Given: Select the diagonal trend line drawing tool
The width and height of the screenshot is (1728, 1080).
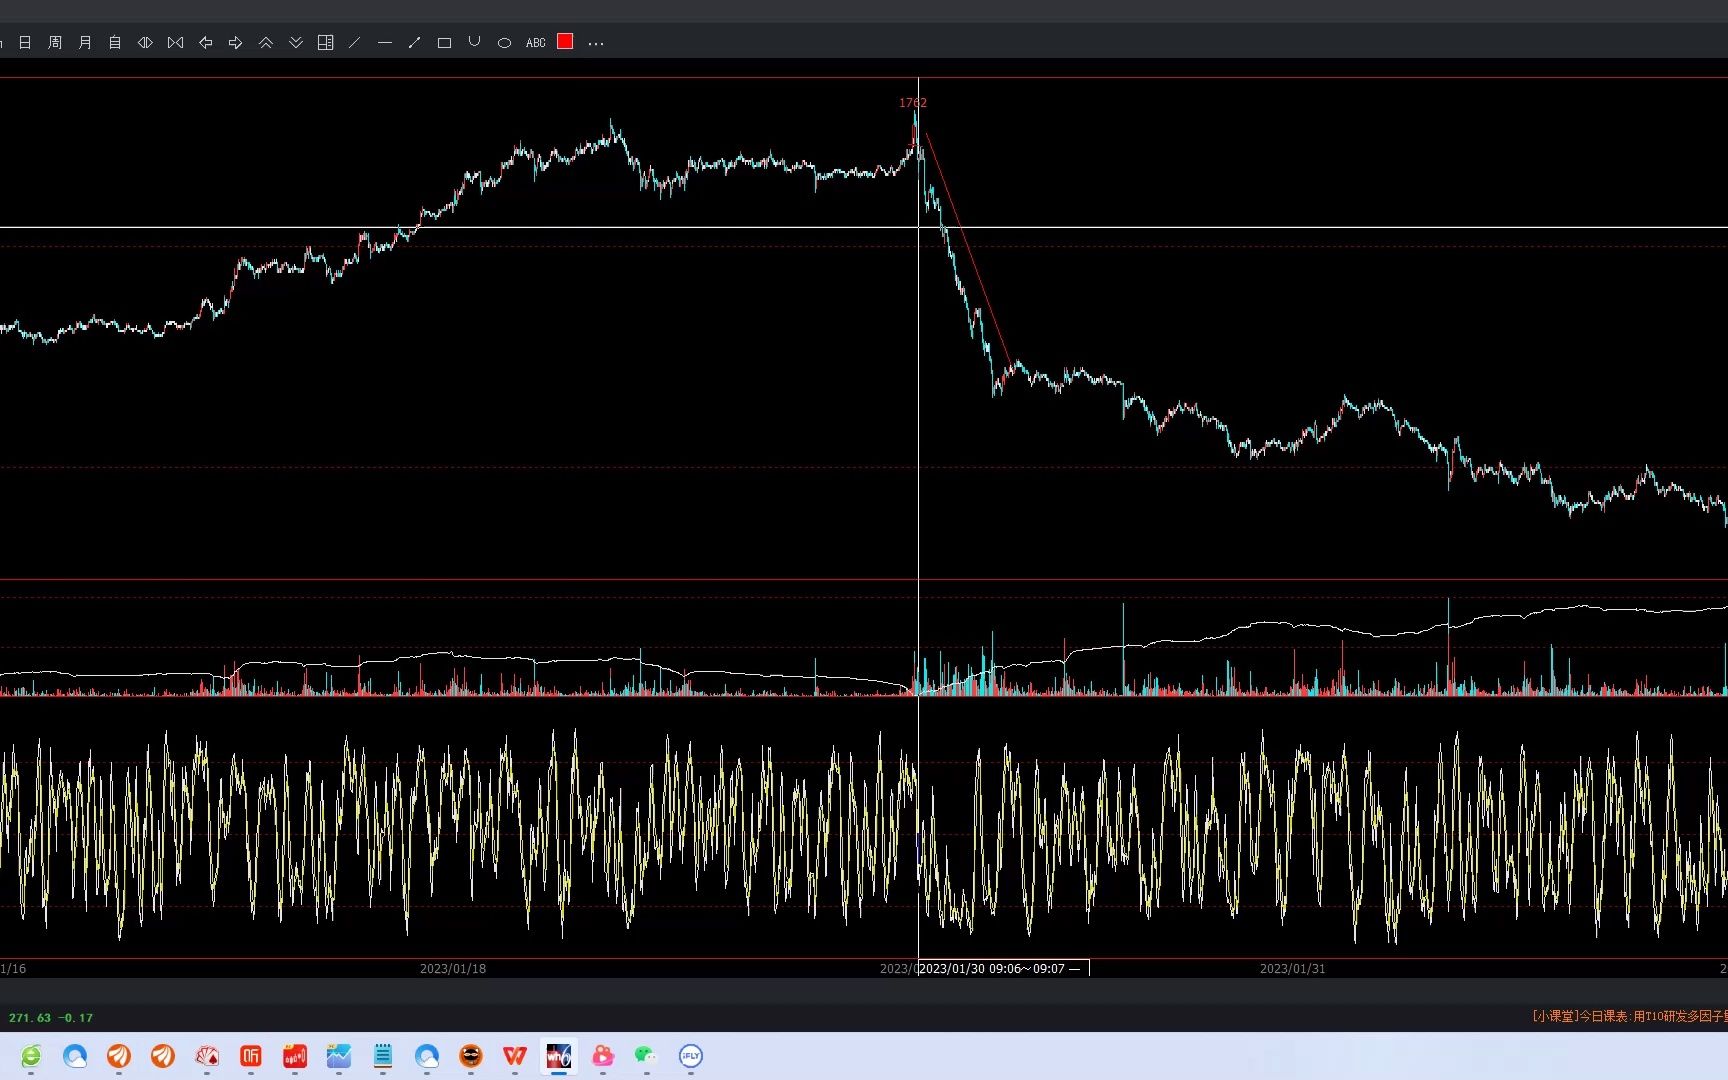Looking at the screenshot, I should point(354,43).
